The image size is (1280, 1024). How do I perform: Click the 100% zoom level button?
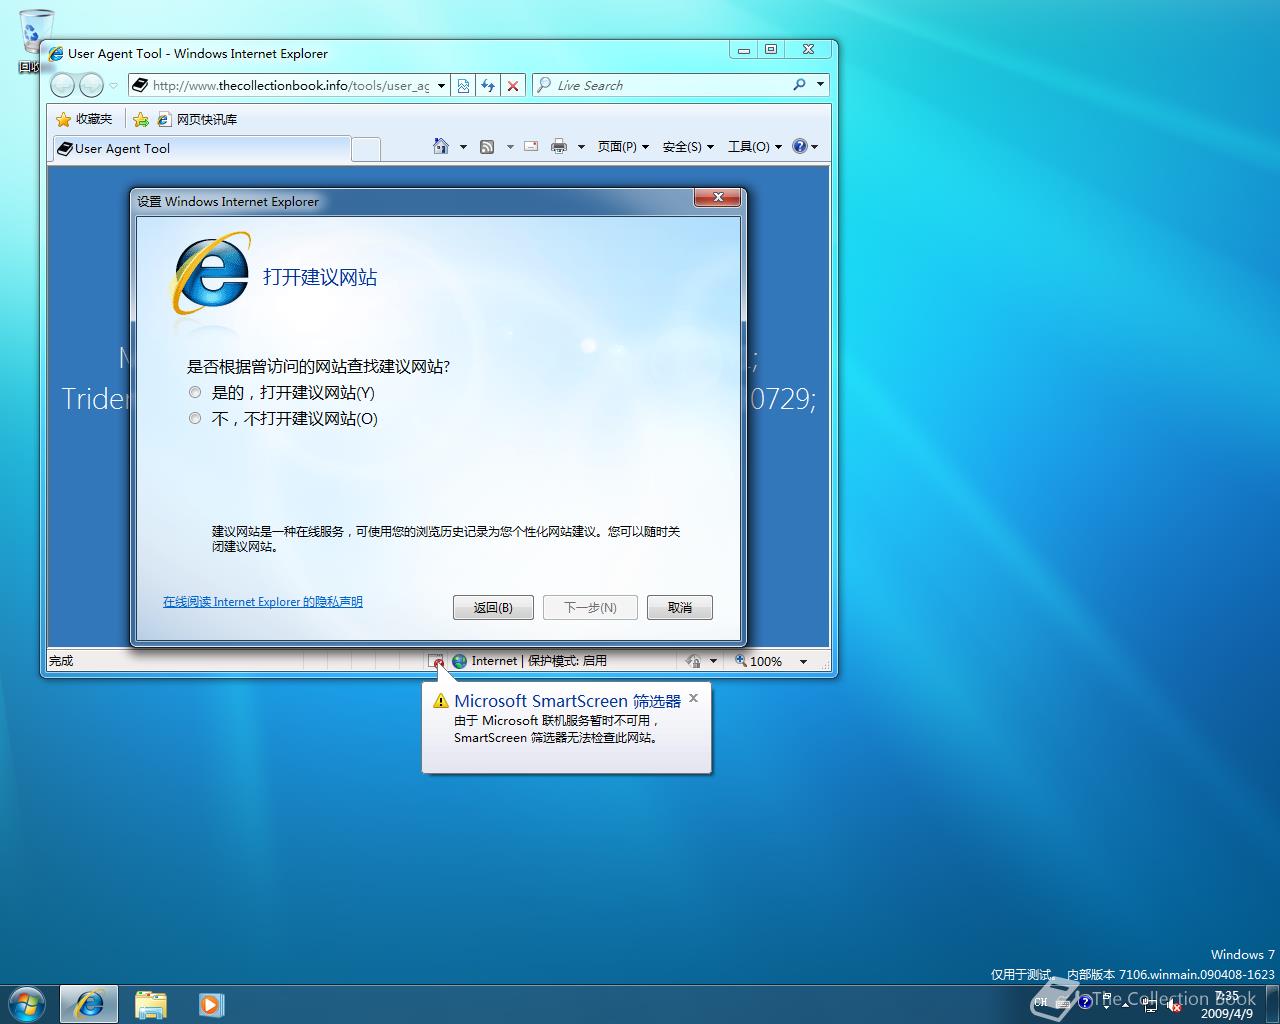758,661
